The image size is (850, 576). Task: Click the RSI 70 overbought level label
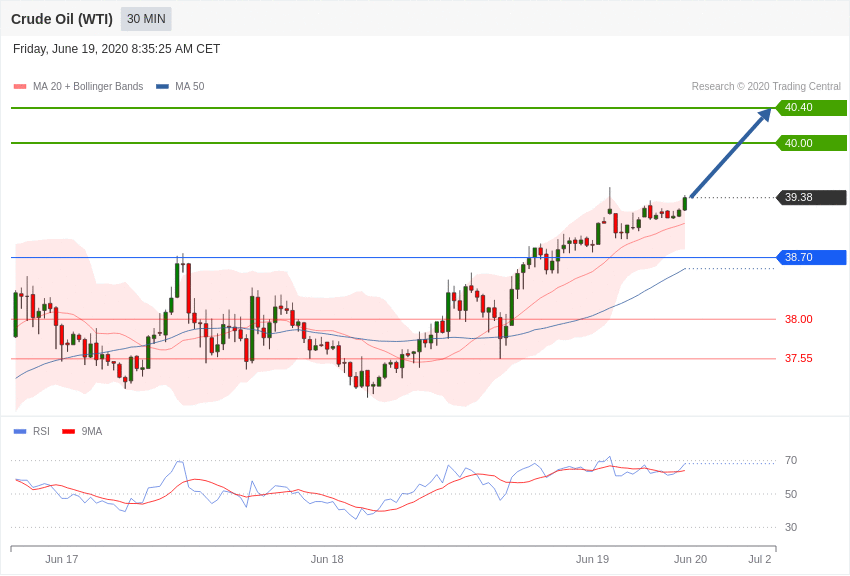coord(791,461)
